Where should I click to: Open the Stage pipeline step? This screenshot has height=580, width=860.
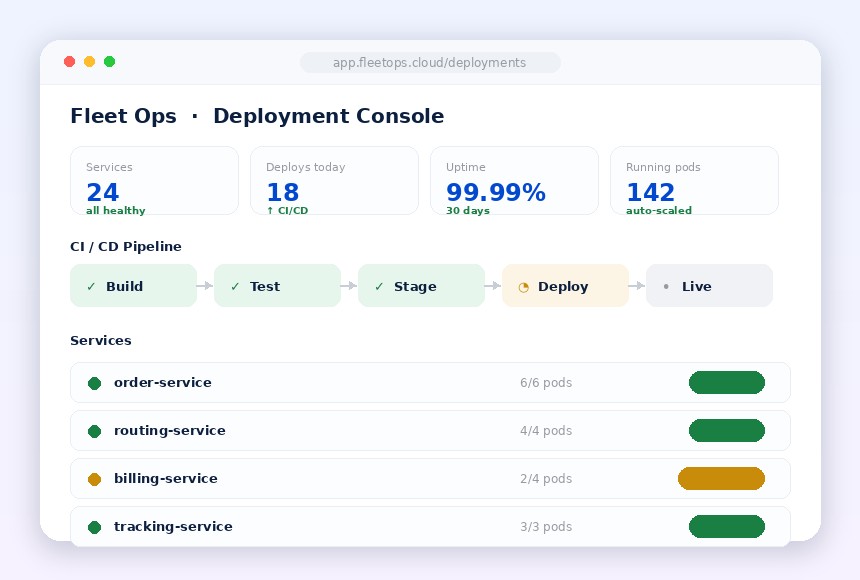421,285
